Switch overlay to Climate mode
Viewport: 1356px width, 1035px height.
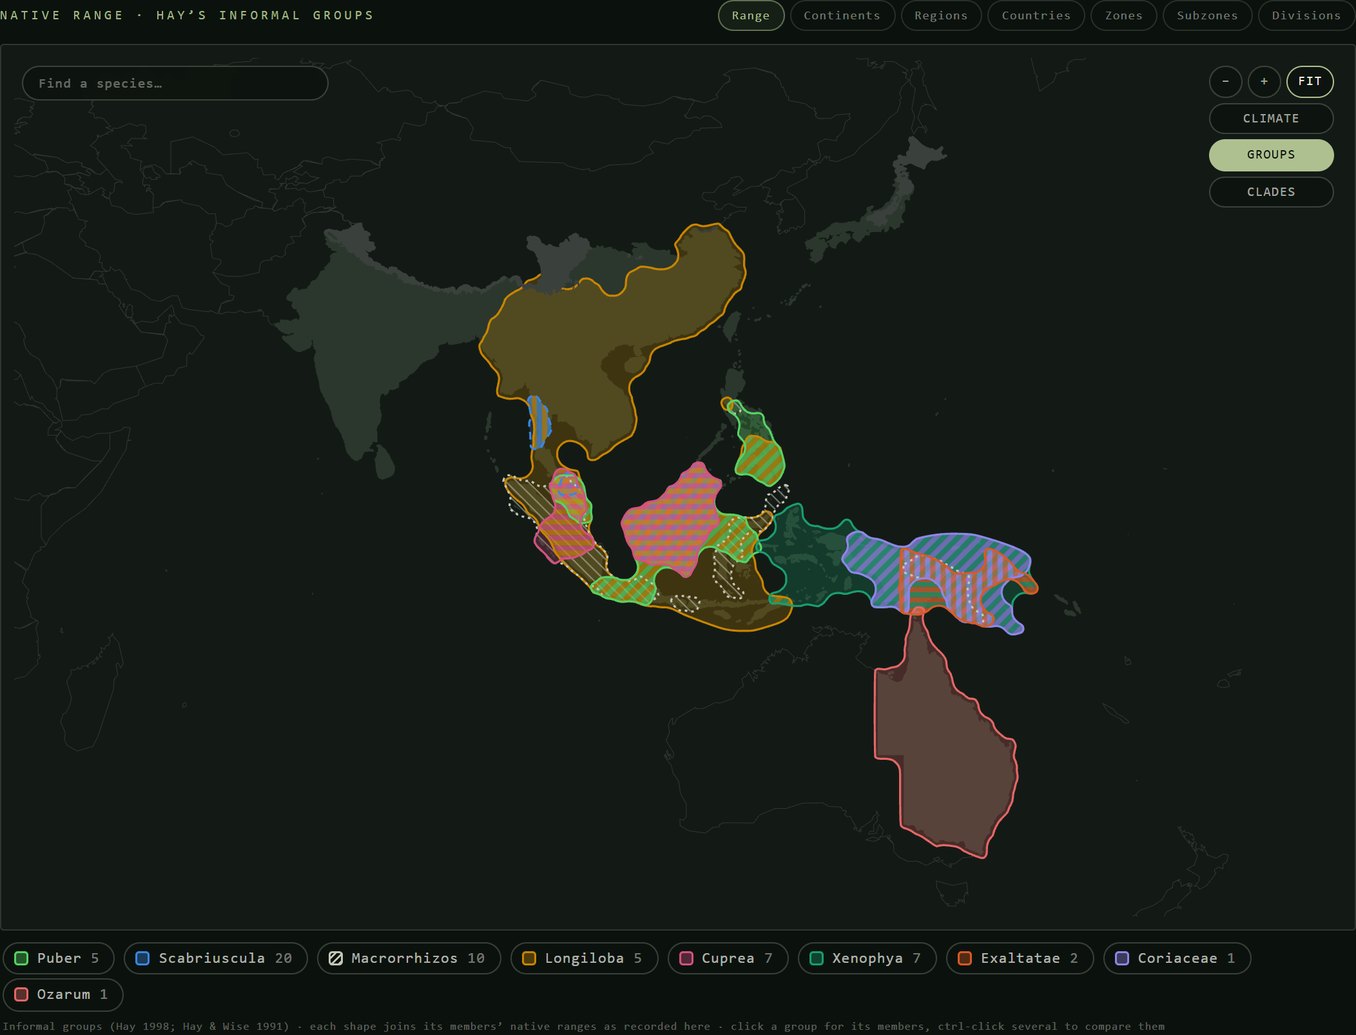[1271, 118]
